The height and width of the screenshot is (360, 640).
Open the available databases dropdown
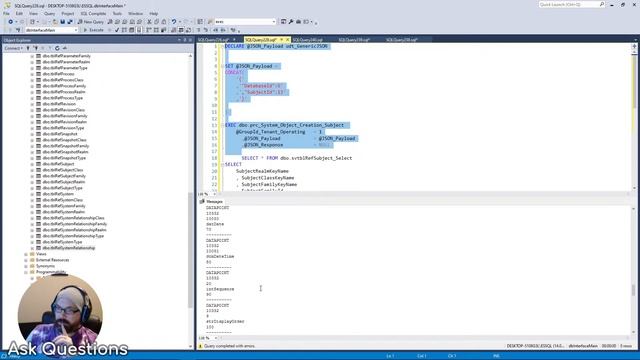click(76, 30)
